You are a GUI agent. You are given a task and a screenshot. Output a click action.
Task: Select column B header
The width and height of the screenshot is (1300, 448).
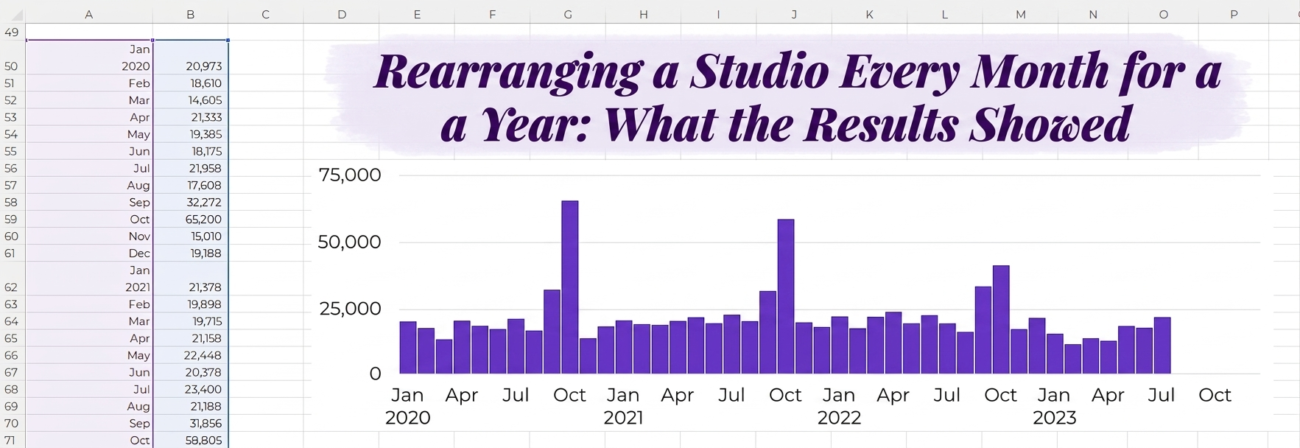click(x=190, y=14)
